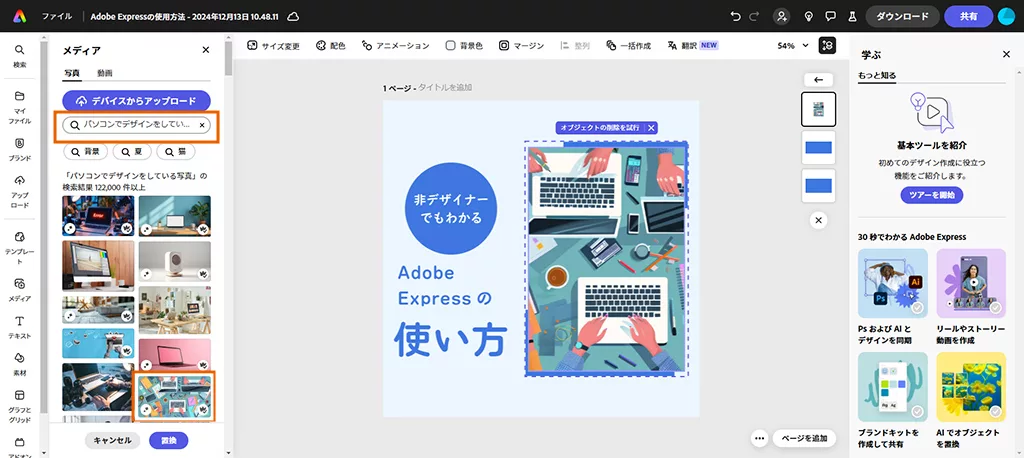
Task: Click the タイトルを追加 page title field
Action: click(x=445, y=87)
